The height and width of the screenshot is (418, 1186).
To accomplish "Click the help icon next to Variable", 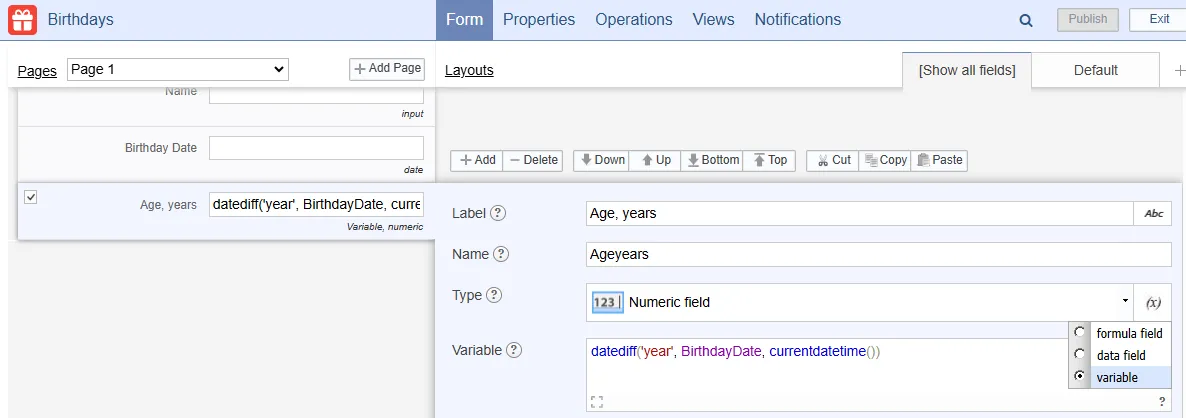I will 514,350.
